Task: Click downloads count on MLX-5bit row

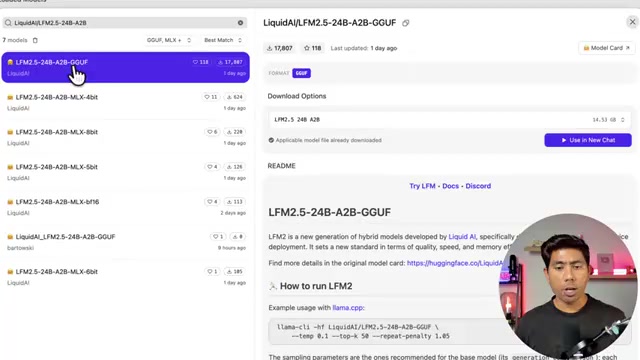Action: click(x=235, y=167)
